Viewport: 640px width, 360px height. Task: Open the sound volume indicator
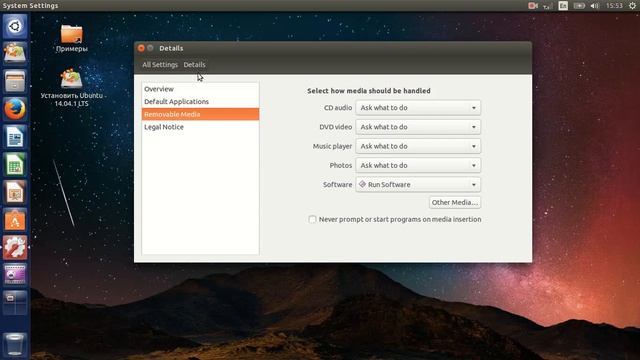(x=595, y=5)
